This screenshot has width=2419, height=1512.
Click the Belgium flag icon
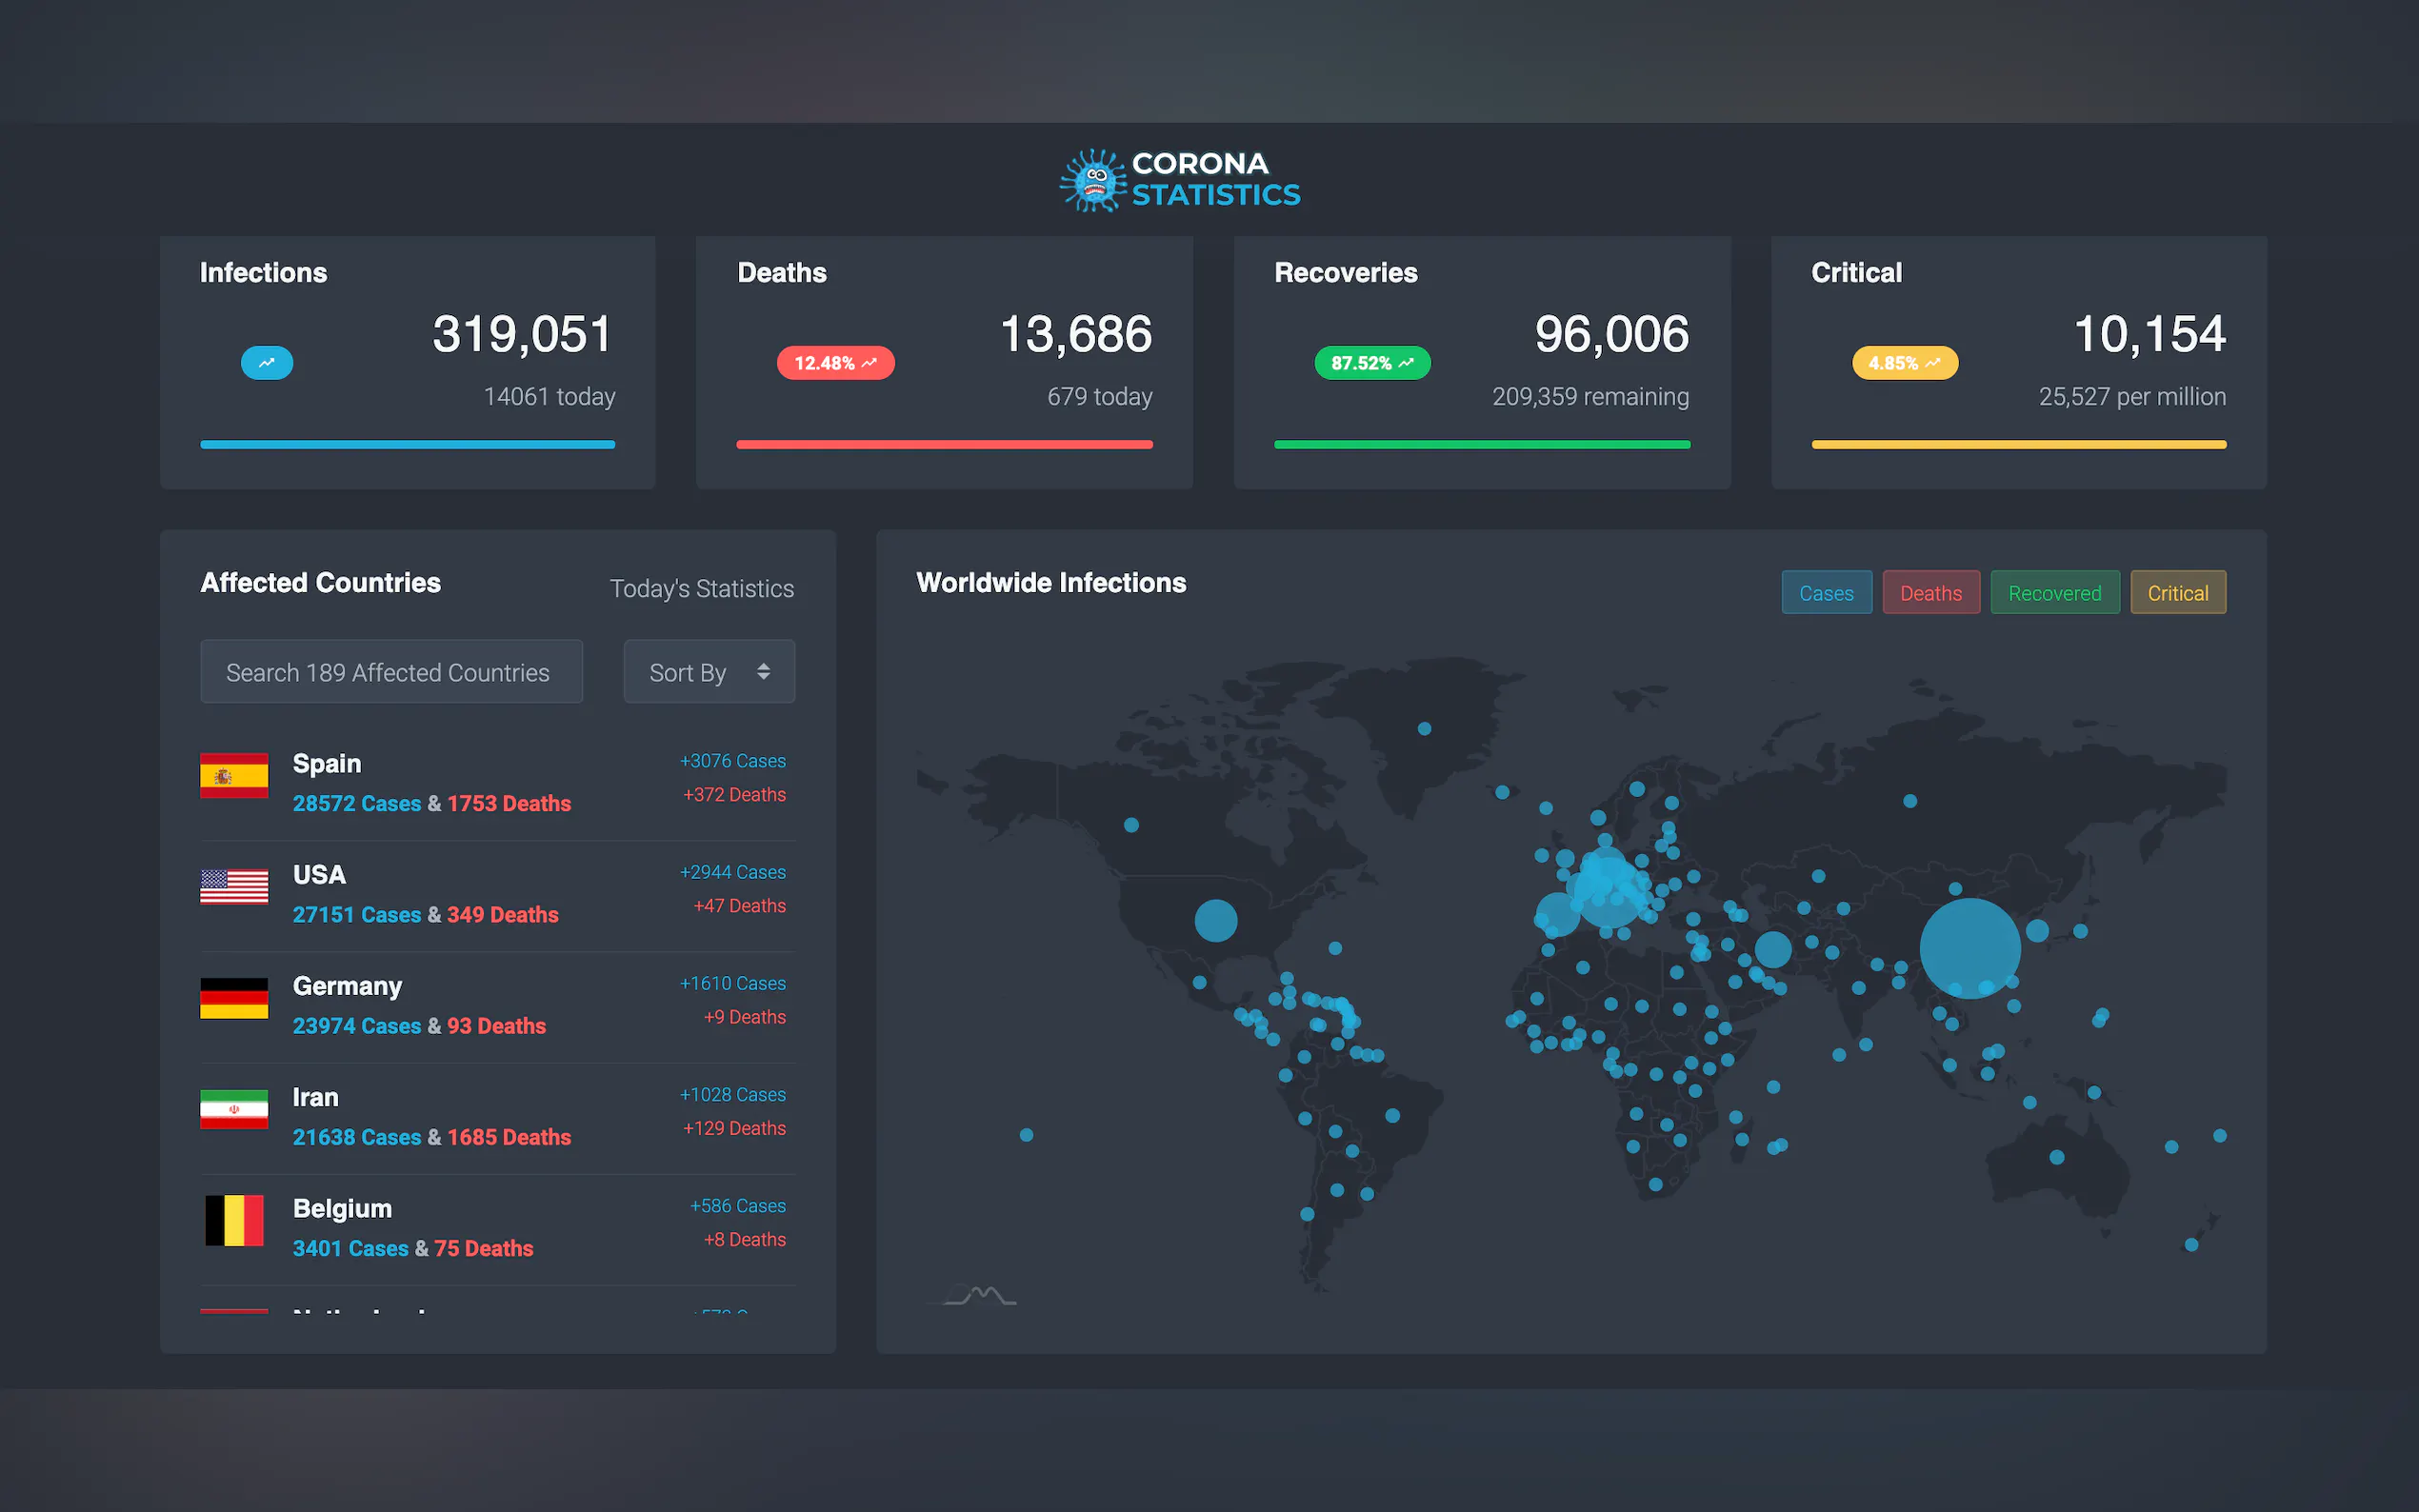tap(234, 1220)
